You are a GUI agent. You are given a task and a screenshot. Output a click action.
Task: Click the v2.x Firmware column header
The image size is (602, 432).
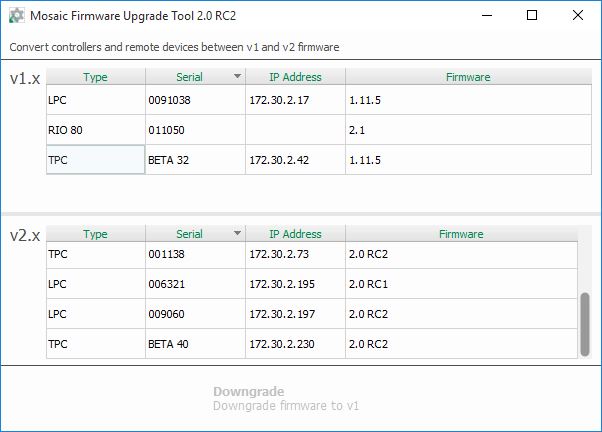461,233
